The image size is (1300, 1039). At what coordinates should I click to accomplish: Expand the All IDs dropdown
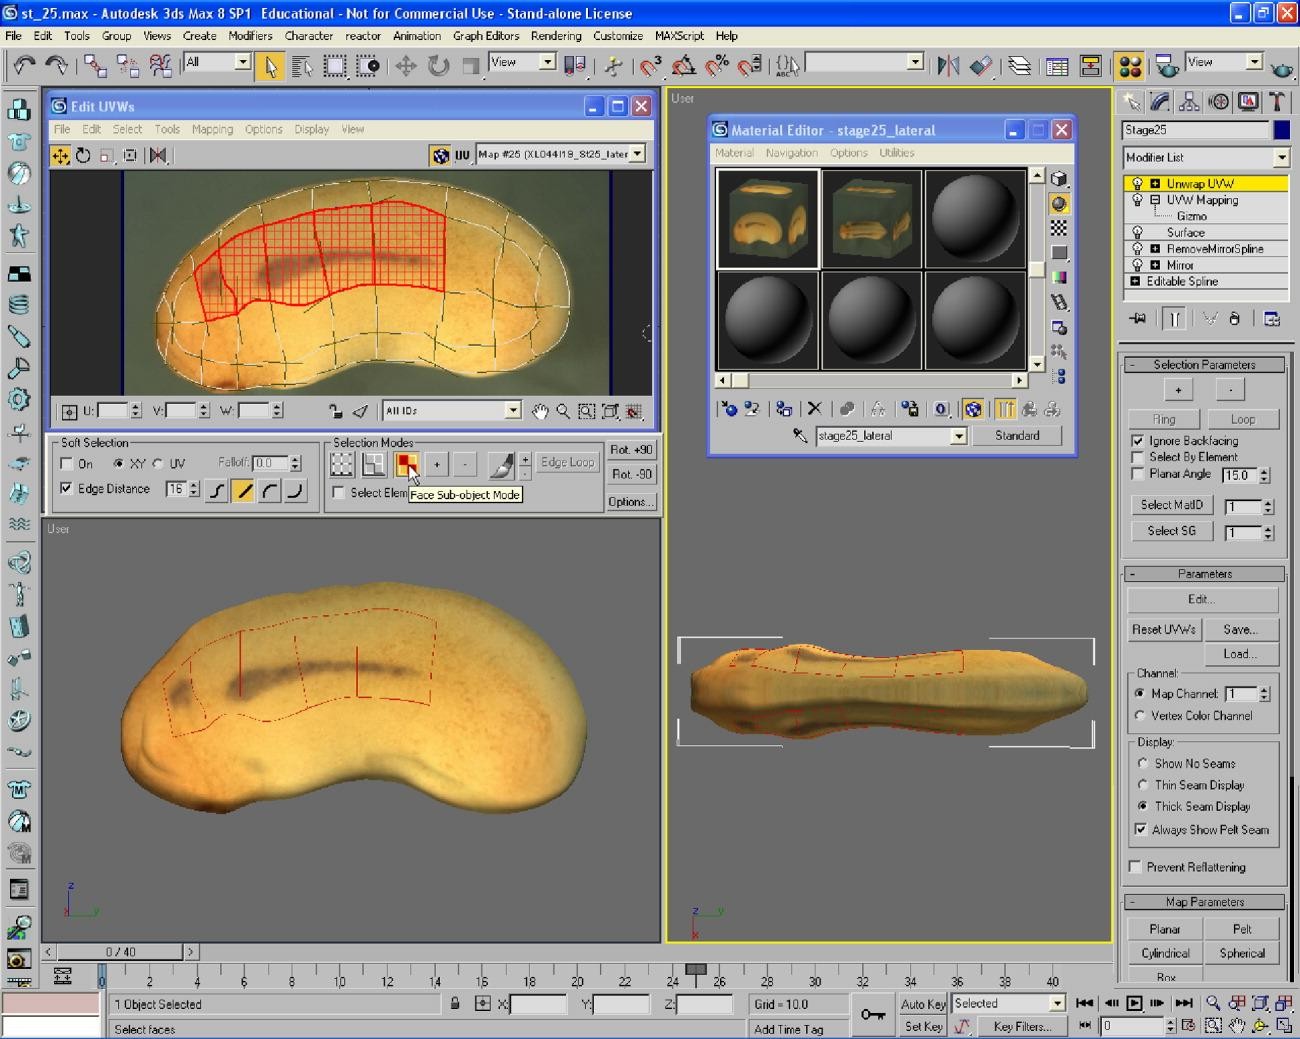tap(512, 410)
